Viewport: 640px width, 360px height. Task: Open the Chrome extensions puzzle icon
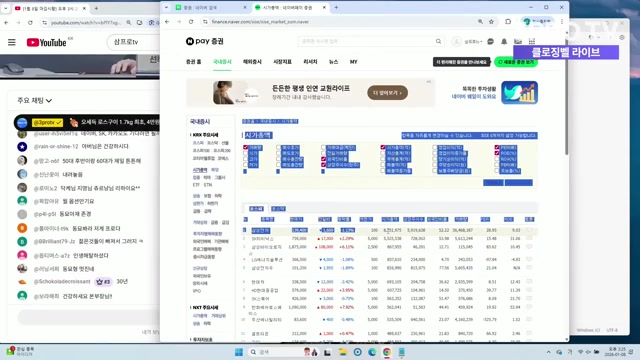coord(508,22)
